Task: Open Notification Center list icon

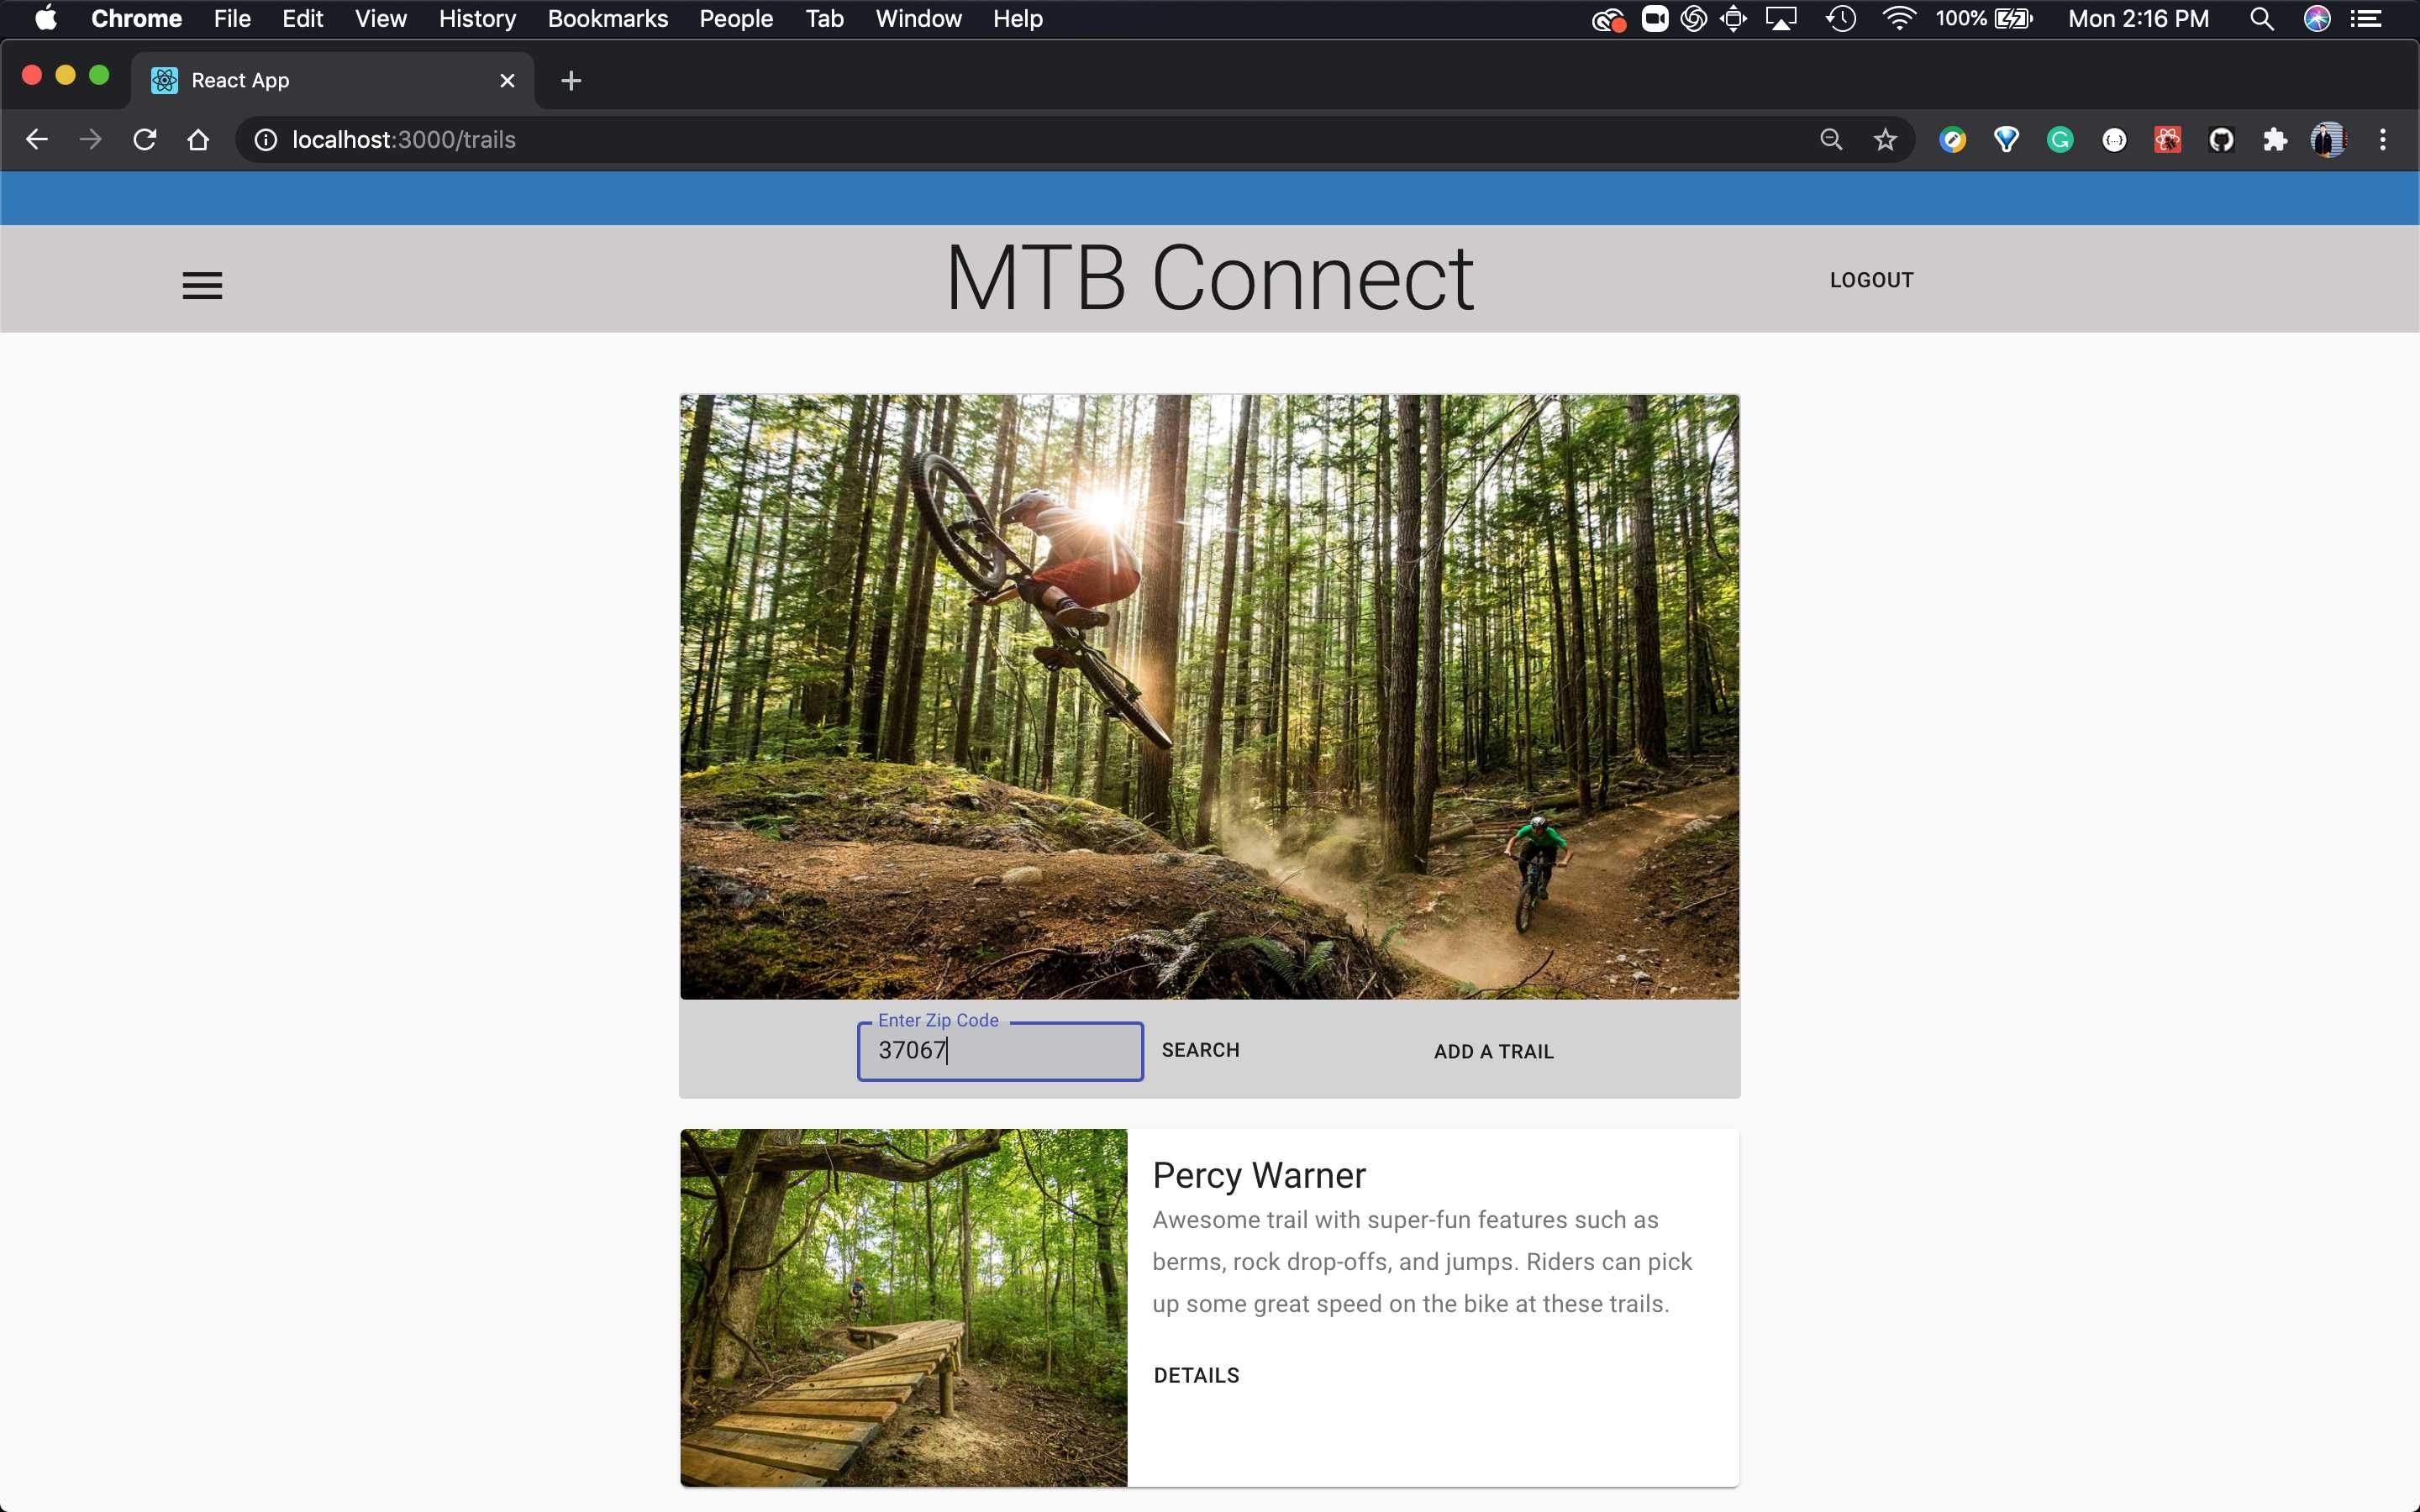Action: coord(2366,19)
